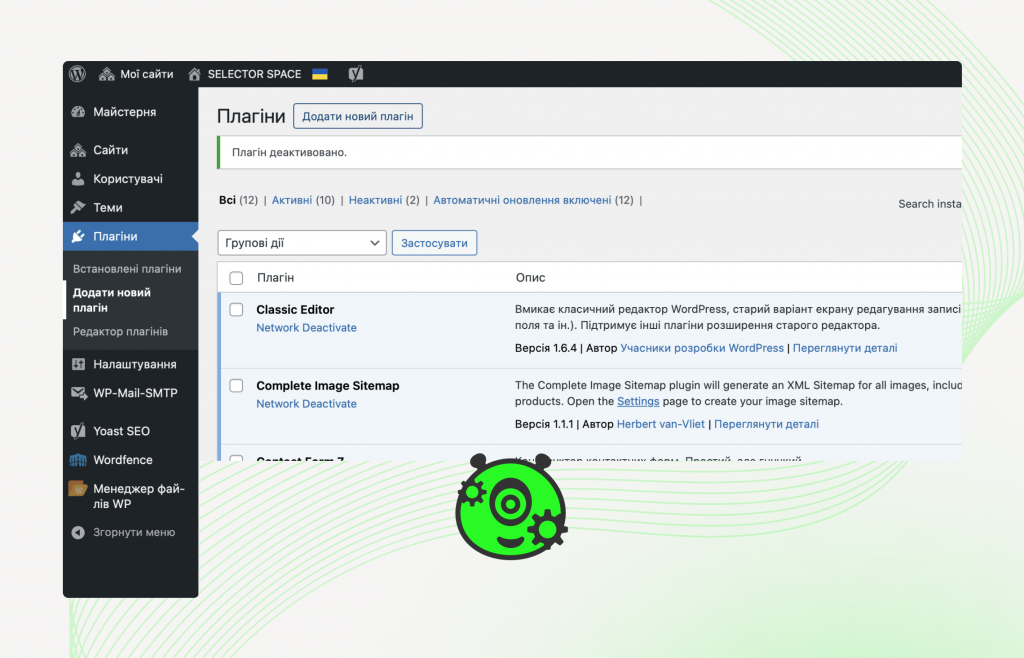Toggle the select-all plugins checkbox
The height and width of the screenshot is (658, 1024).
click(x=236, y=277)
